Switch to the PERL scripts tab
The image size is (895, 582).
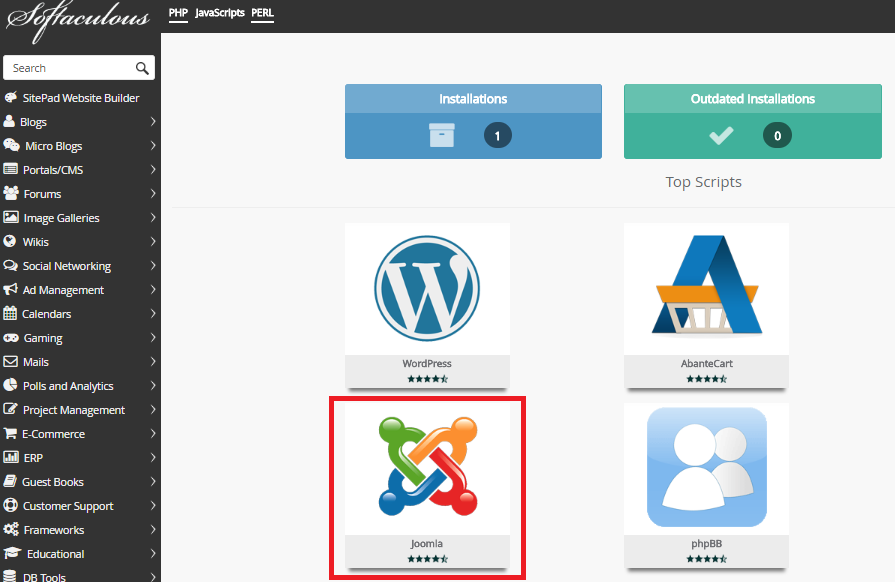263,13
